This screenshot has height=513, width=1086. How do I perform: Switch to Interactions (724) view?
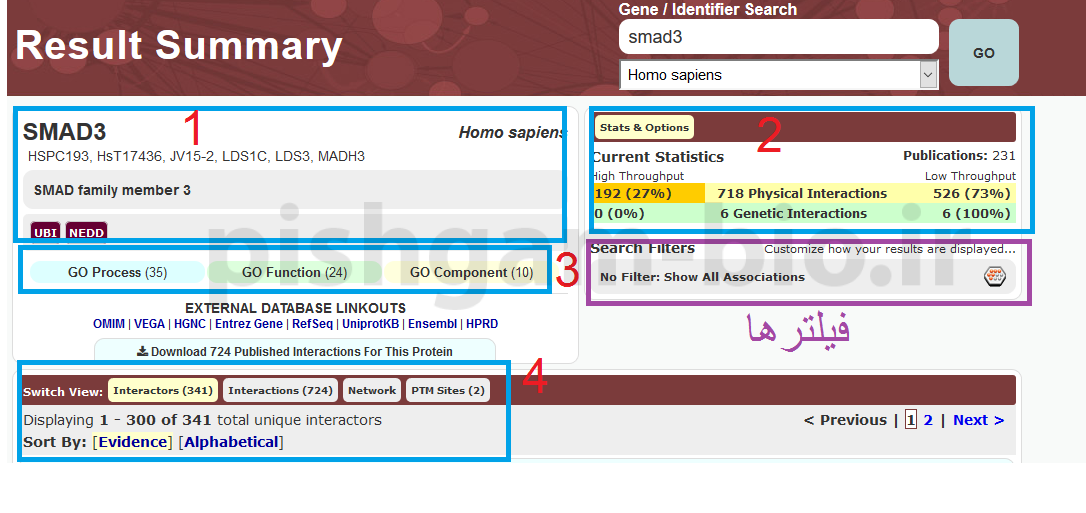[280, 390]
